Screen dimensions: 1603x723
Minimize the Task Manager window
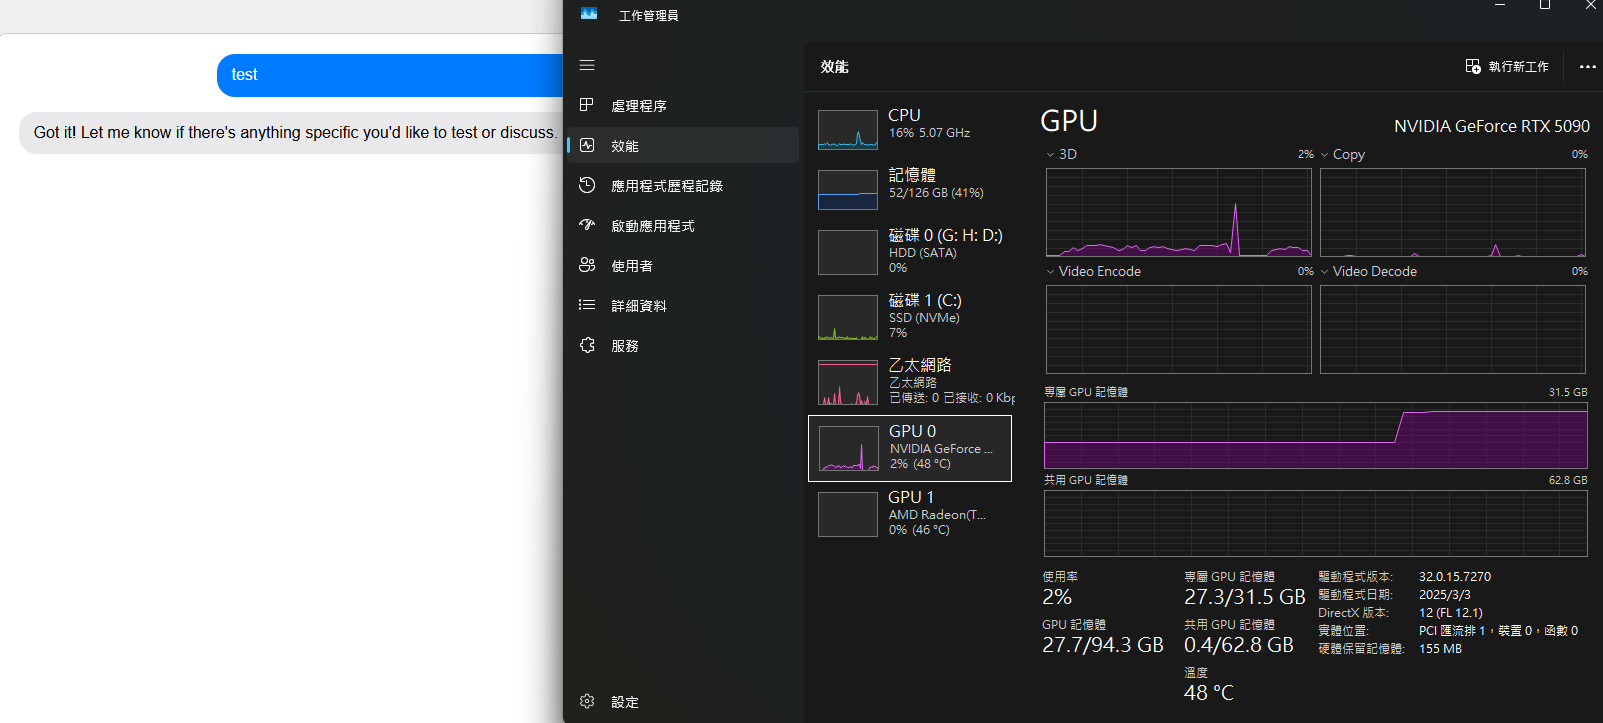1499,6
